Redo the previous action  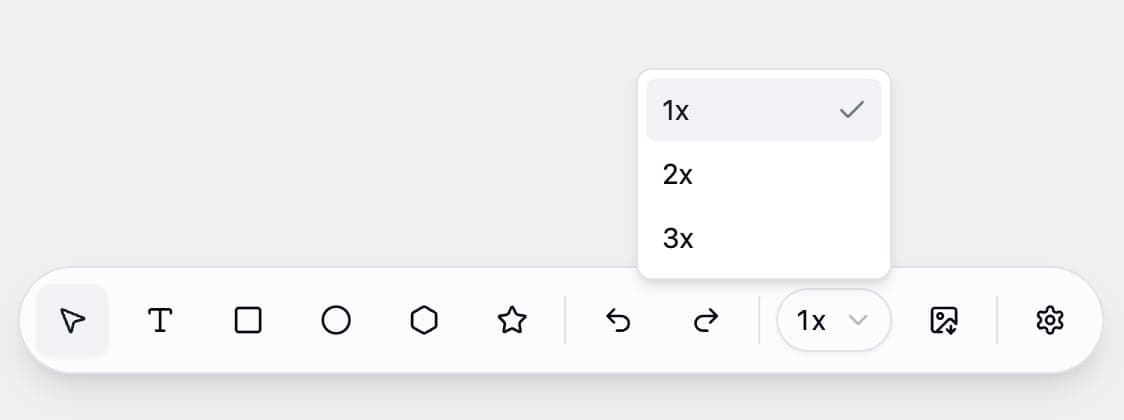click(706, 321)
